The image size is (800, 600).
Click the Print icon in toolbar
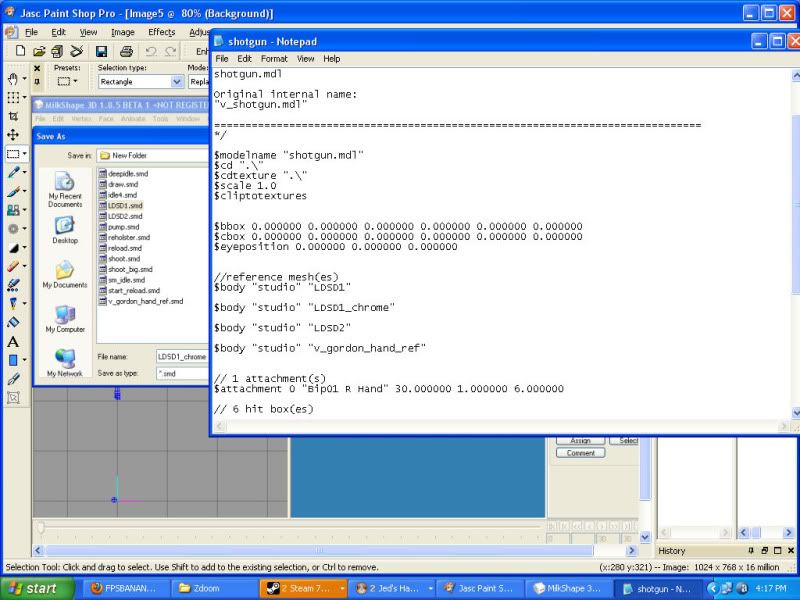[x=126, y=51]
